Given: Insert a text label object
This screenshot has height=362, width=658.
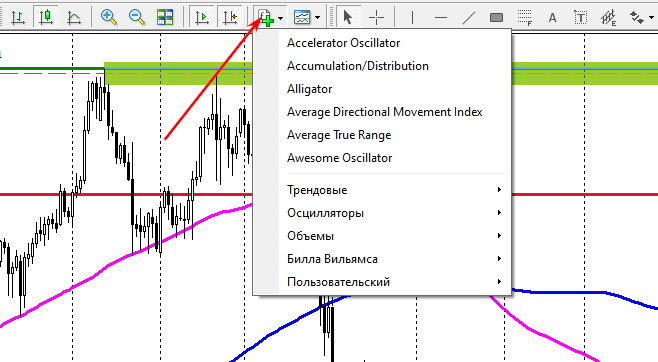Looking at the screenshot, I should point(580,17).
